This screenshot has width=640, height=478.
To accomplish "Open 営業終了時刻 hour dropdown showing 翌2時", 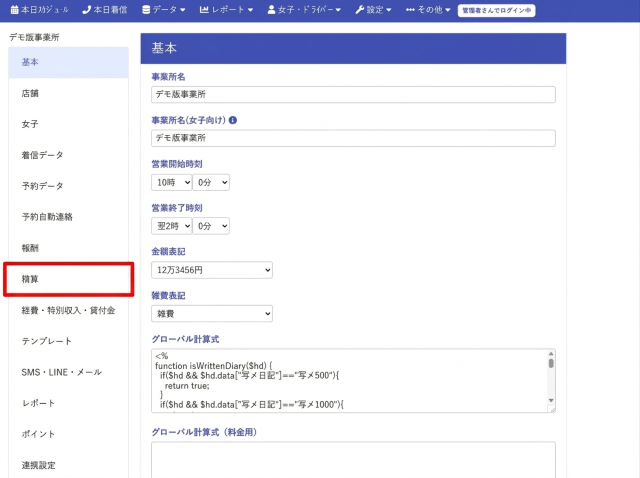I will 171,226.
